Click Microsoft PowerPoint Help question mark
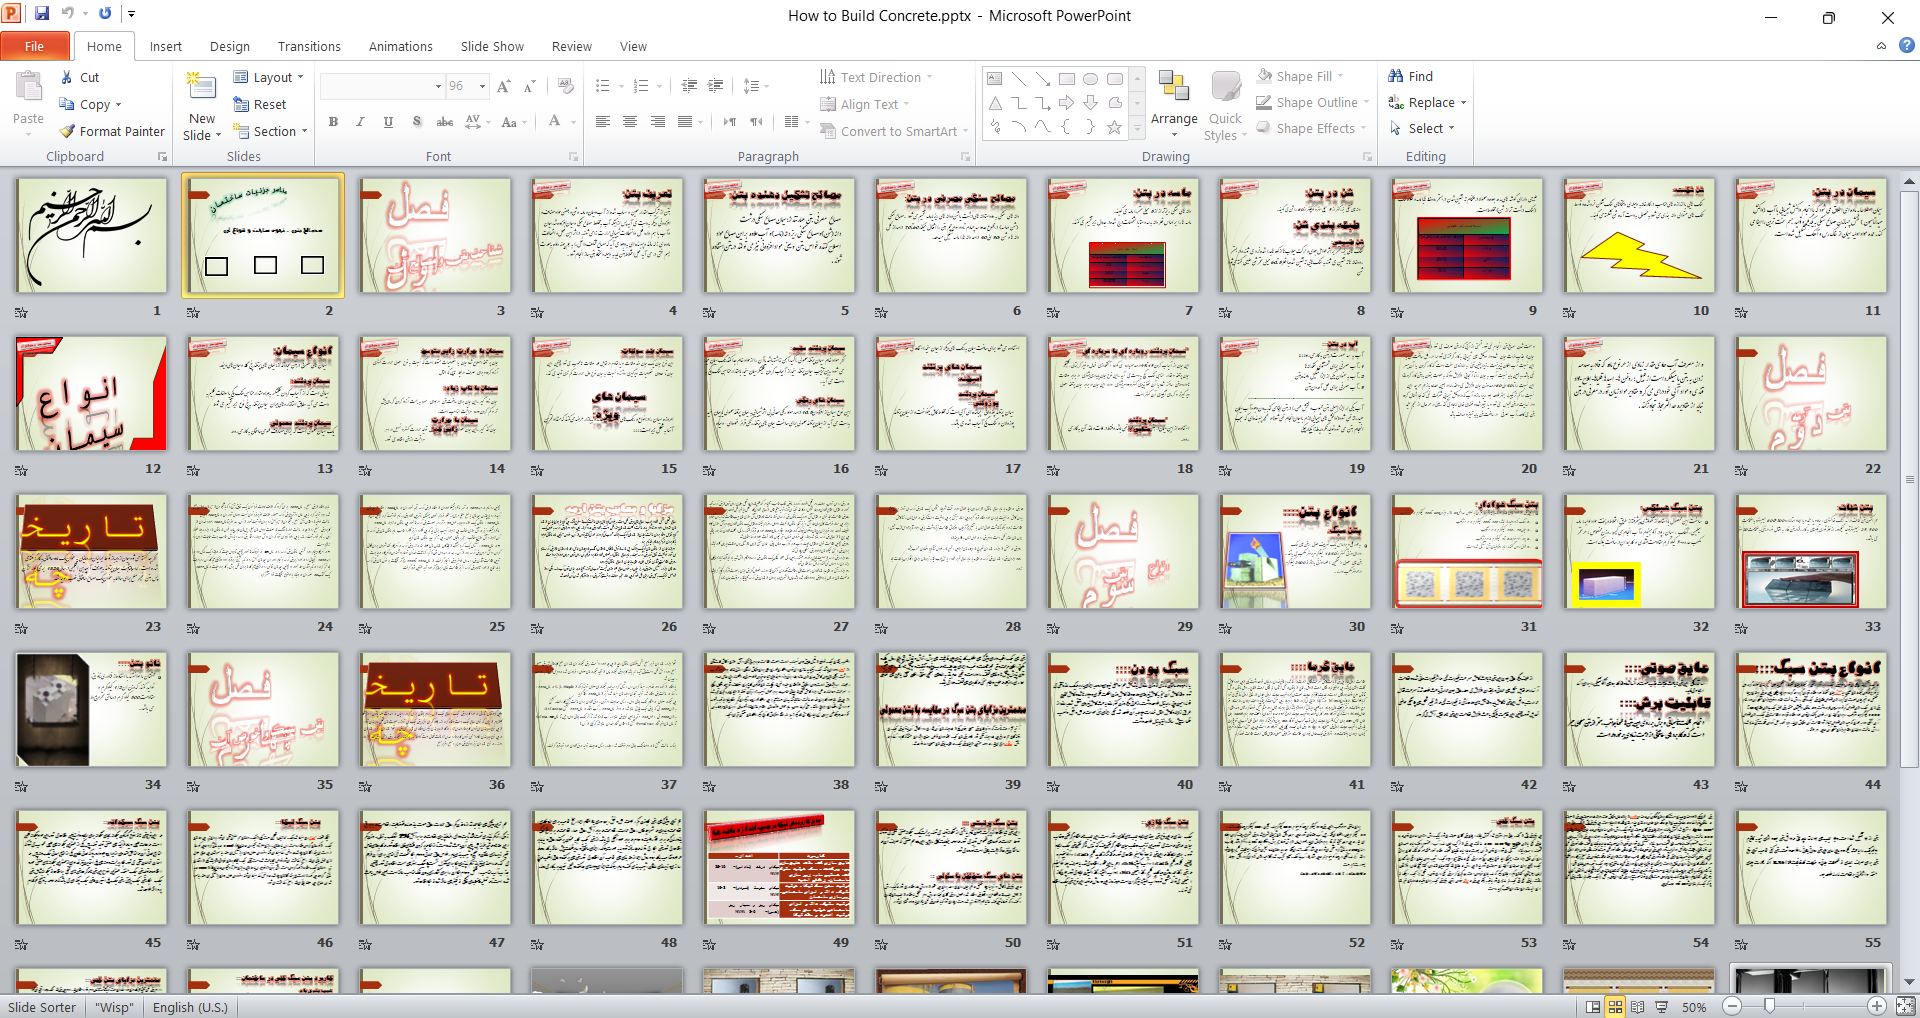 click(x=1907, y=45)
